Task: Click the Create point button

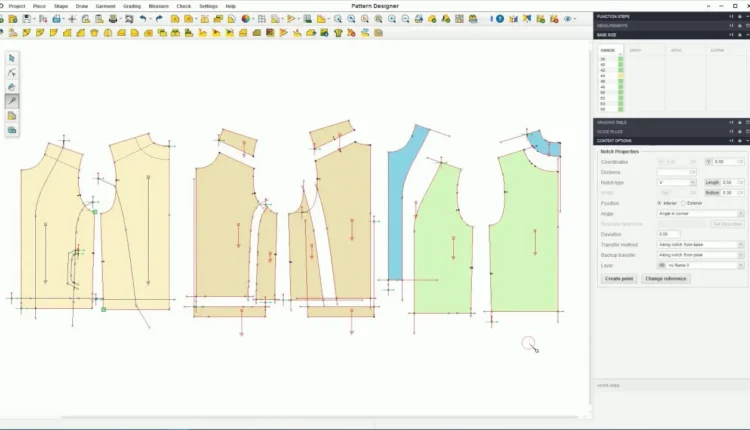Action: pyautogui.click(x=619, y=279)
